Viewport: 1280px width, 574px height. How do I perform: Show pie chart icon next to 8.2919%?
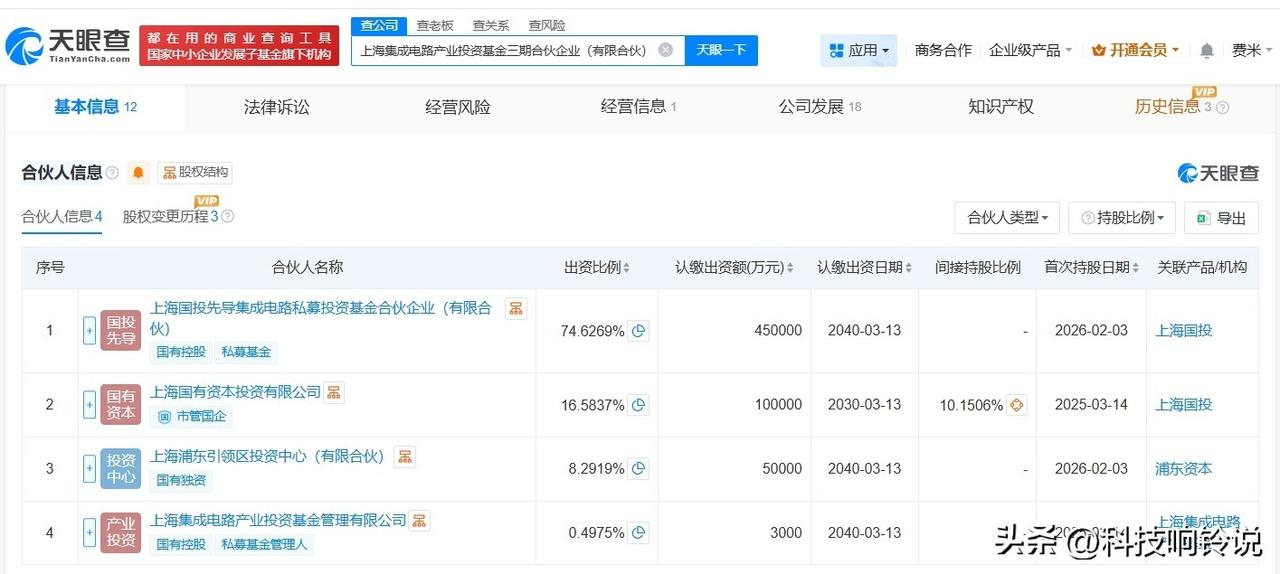638,468
